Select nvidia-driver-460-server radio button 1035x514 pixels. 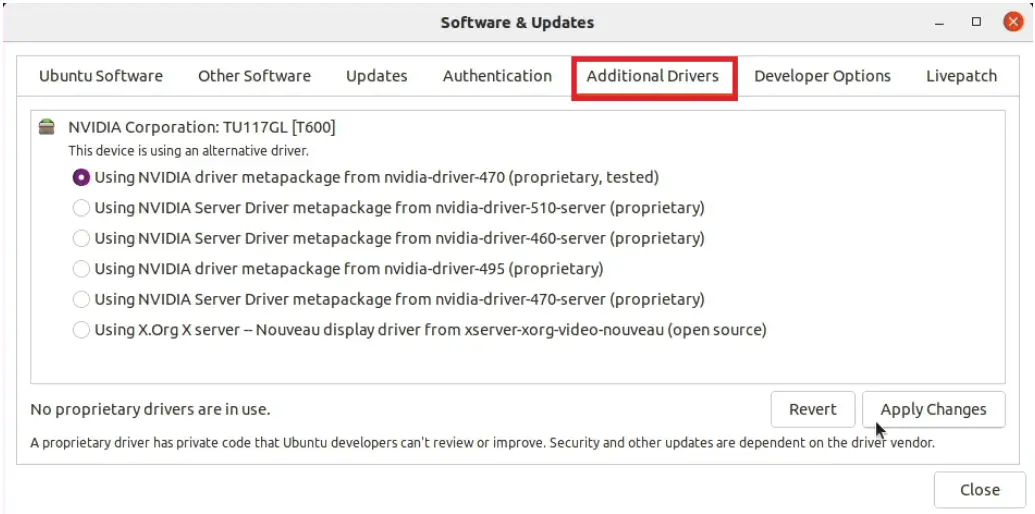[82, 239]
